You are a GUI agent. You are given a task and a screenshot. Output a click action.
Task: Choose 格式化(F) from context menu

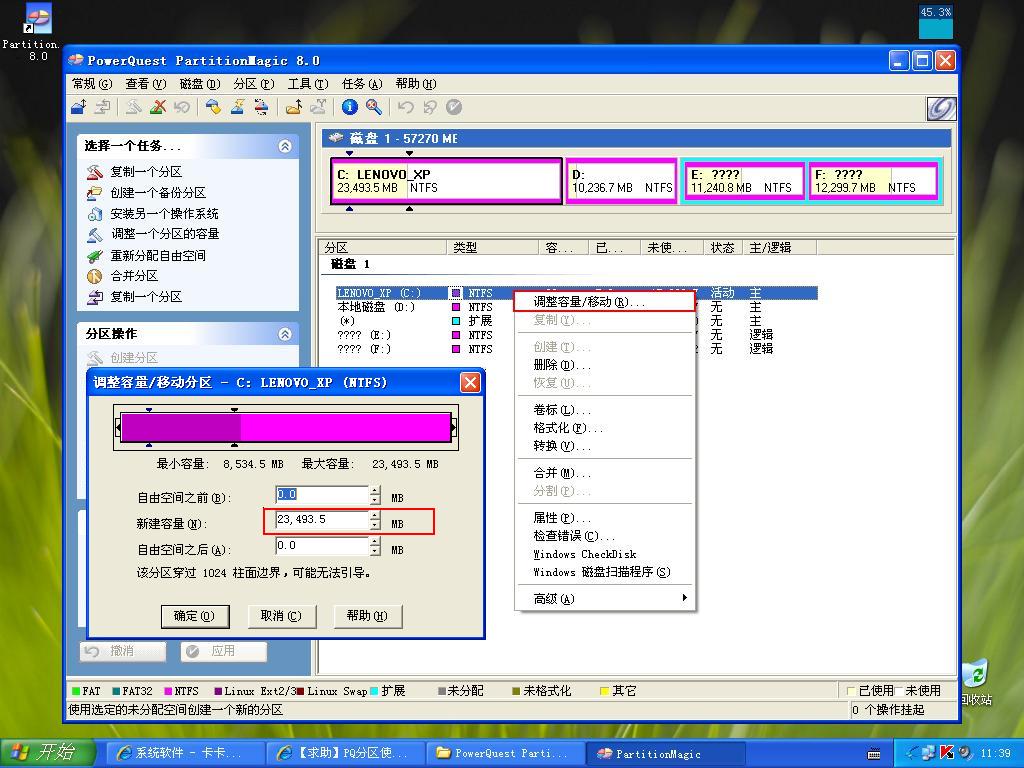pos(603,428)
